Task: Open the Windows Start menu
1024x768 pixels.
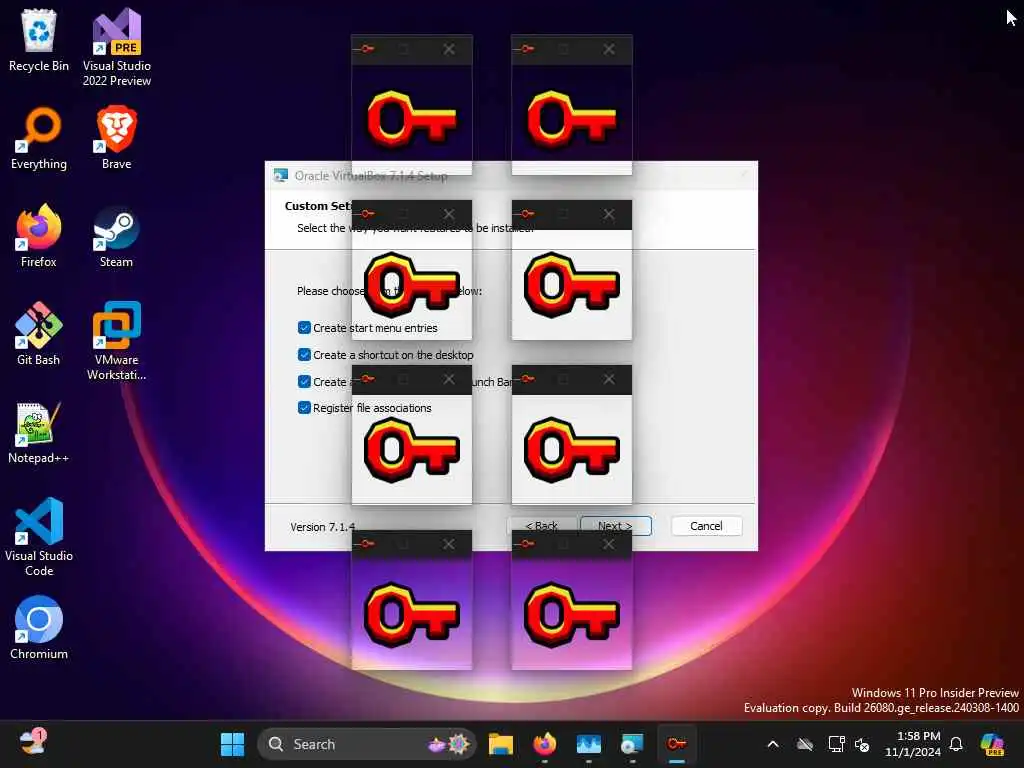Action: coord(232,744)
